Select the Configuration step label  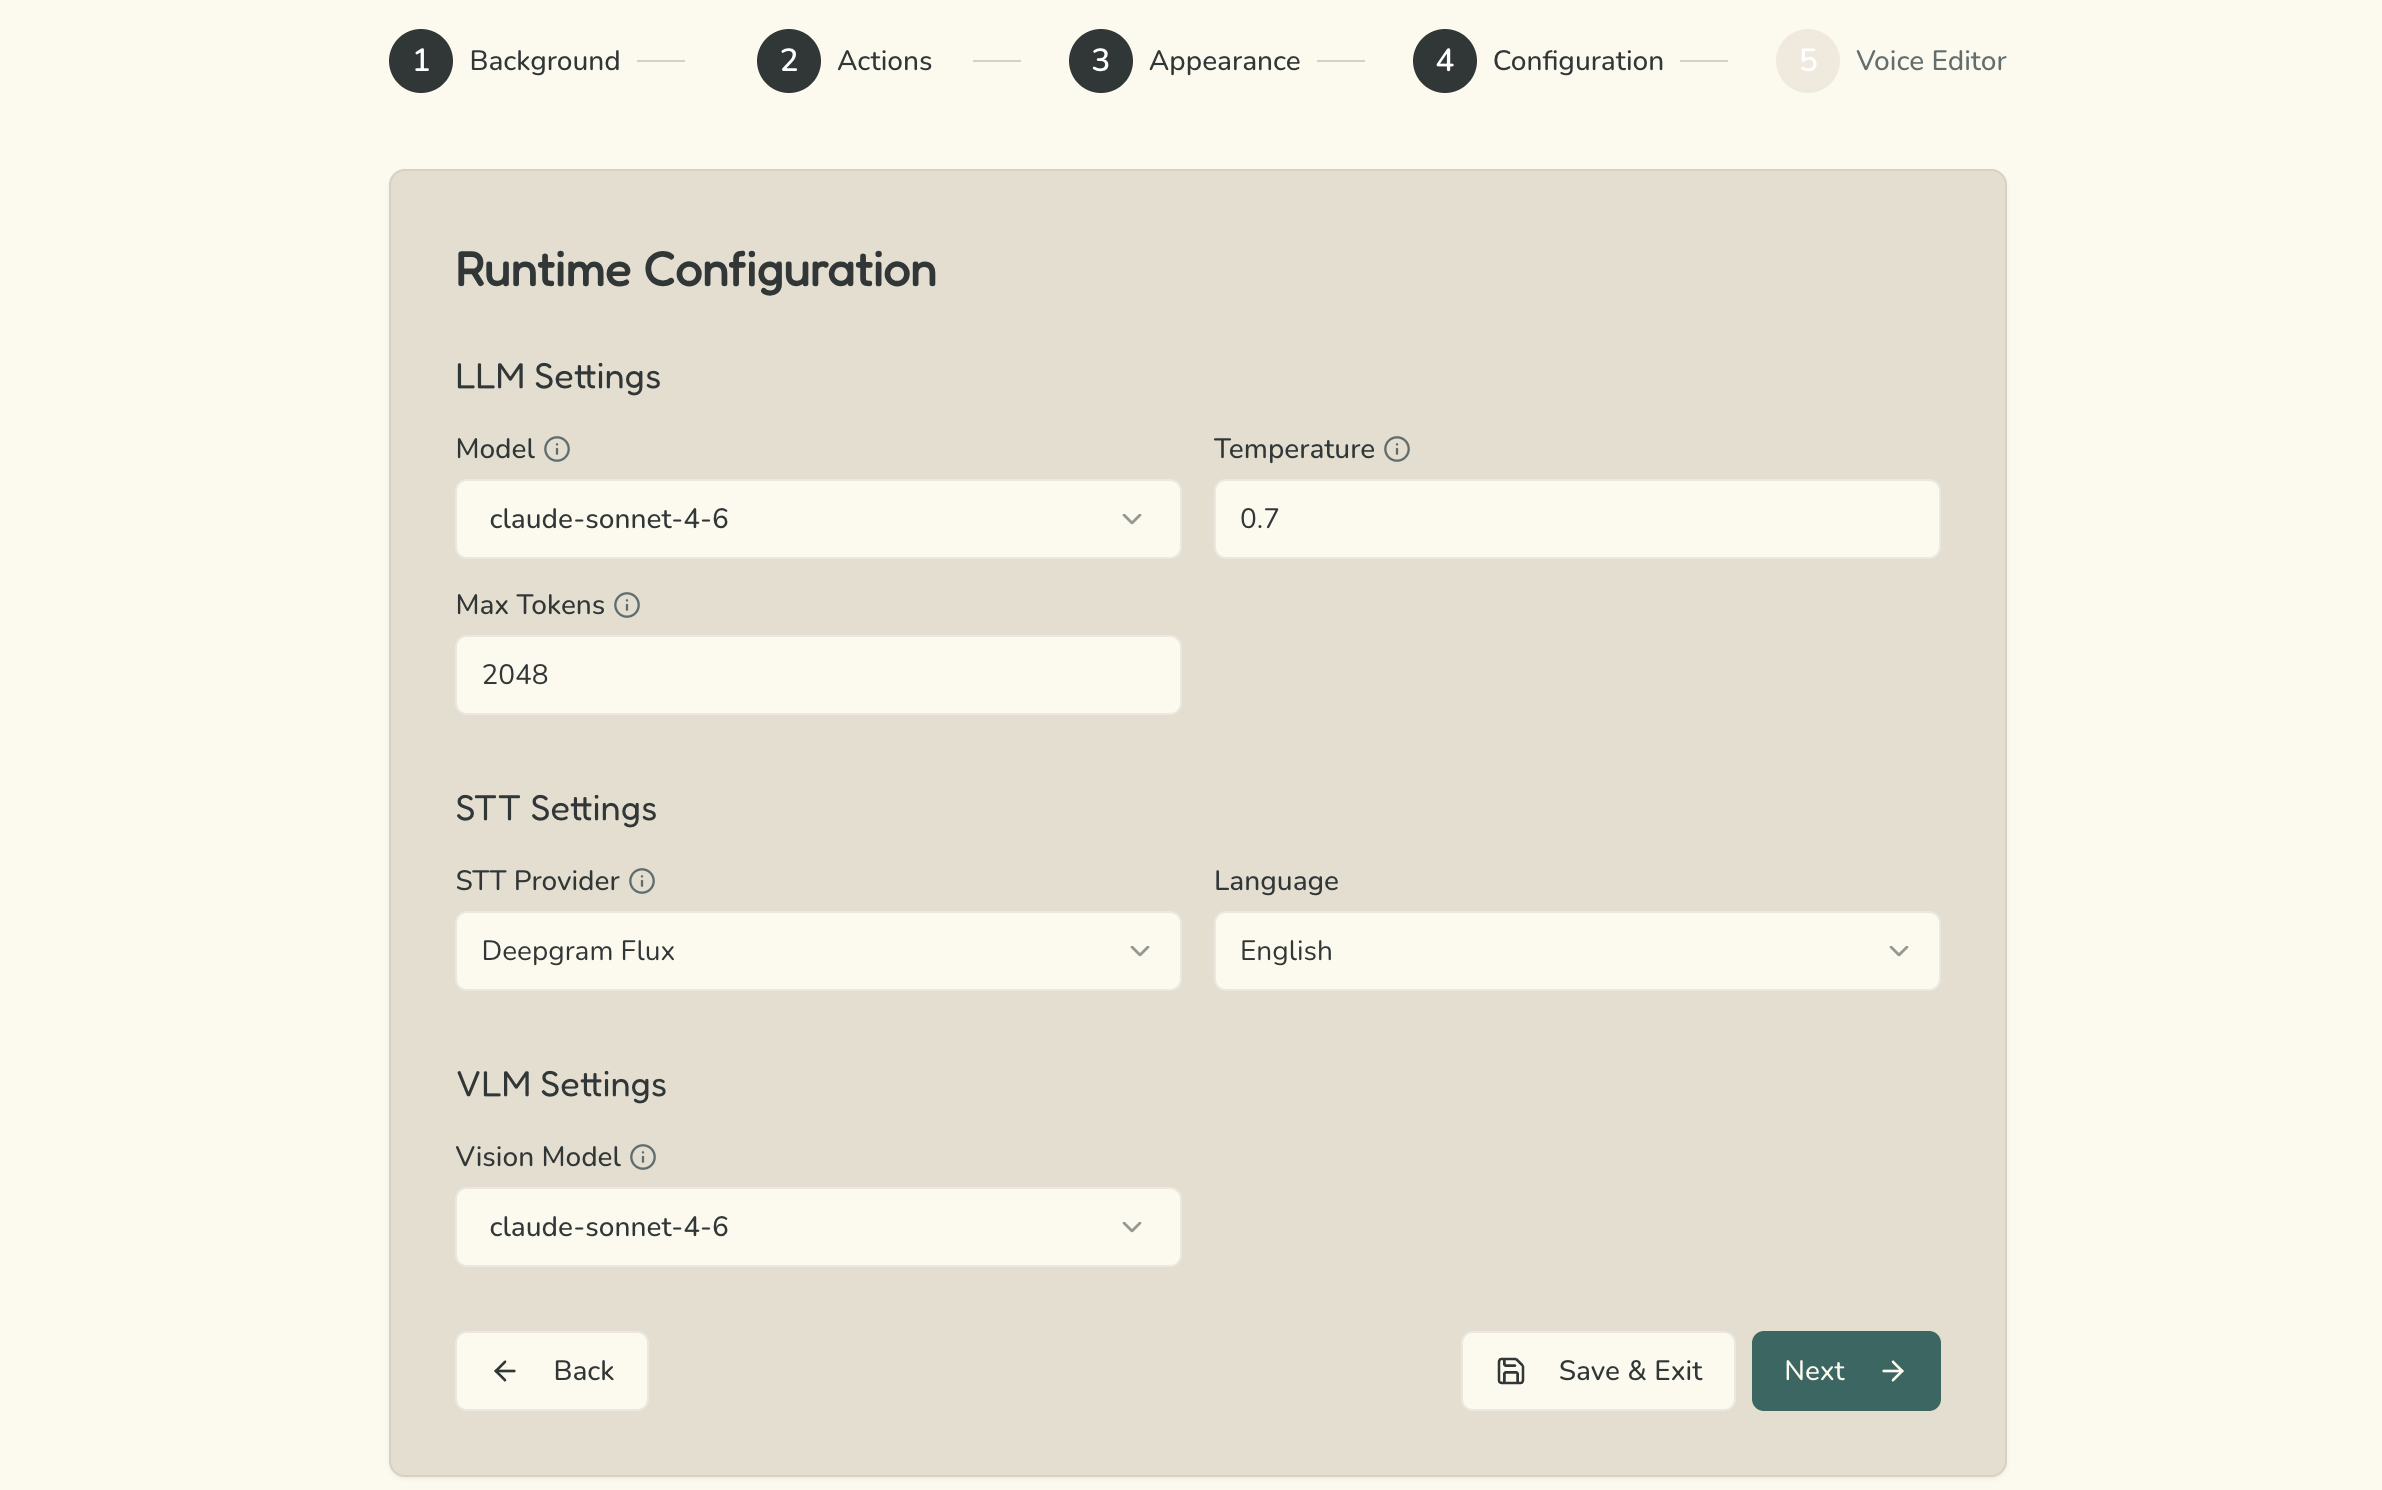pyautogui.click(x=1577, y=61)
